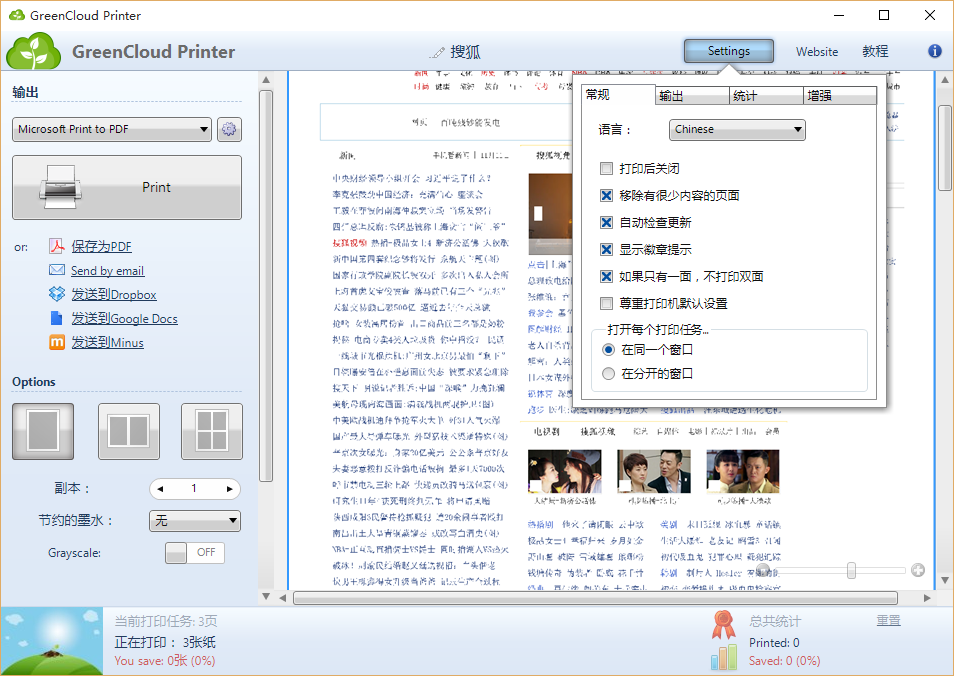954x676 pixels.
Task: Uncheck the 自动检查更新 checkbox
Action: pos(606,223)
